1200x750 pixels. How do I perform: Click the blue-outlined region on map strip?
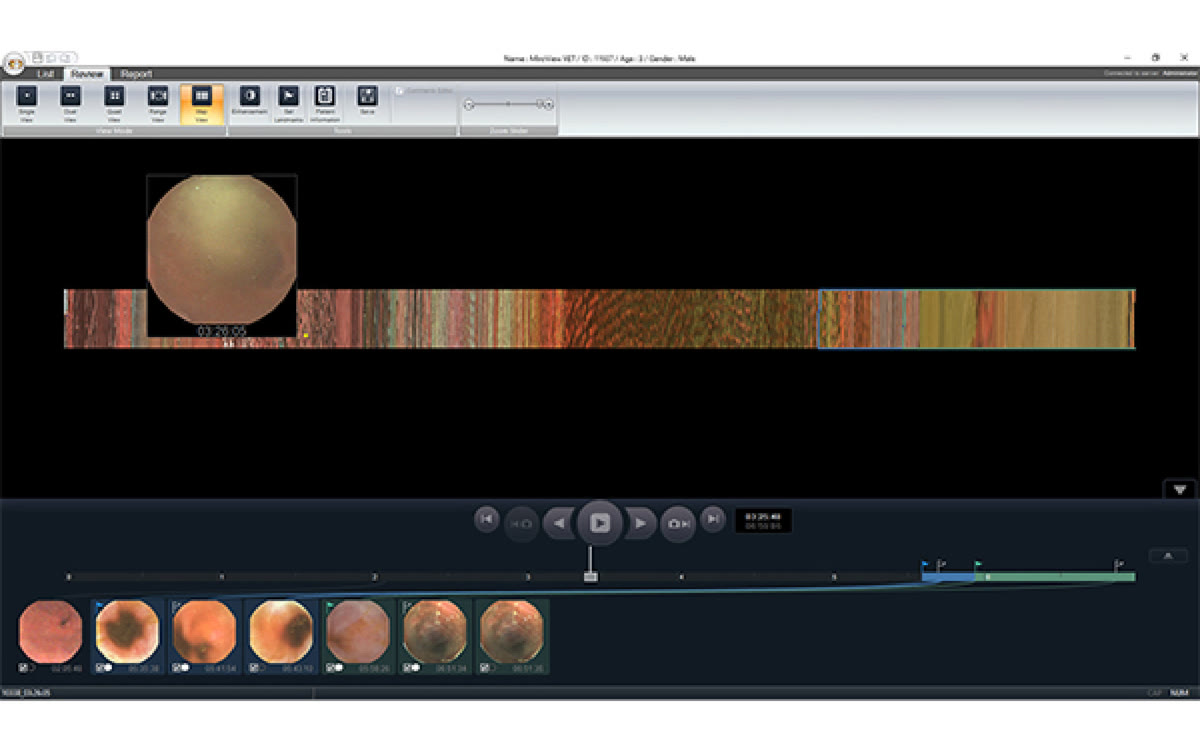coord(861,319)
